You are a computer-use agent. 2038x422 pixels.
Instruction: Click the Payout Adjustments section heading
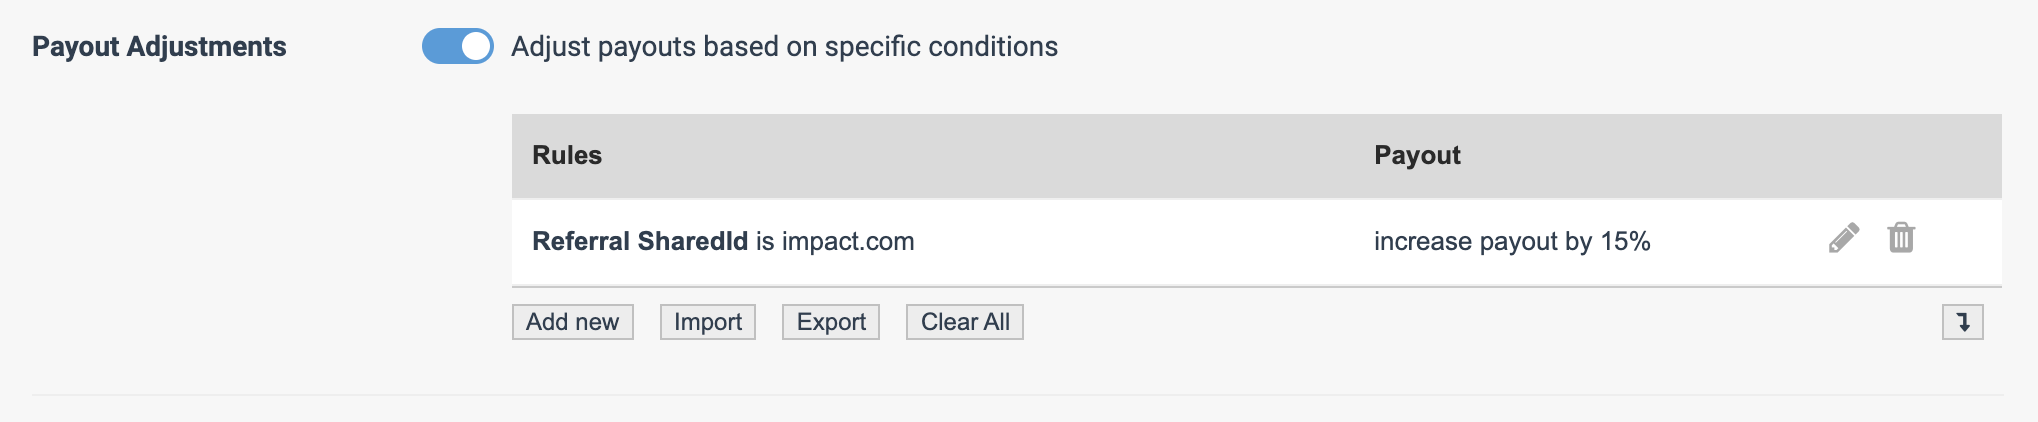[x=159, y=46]
